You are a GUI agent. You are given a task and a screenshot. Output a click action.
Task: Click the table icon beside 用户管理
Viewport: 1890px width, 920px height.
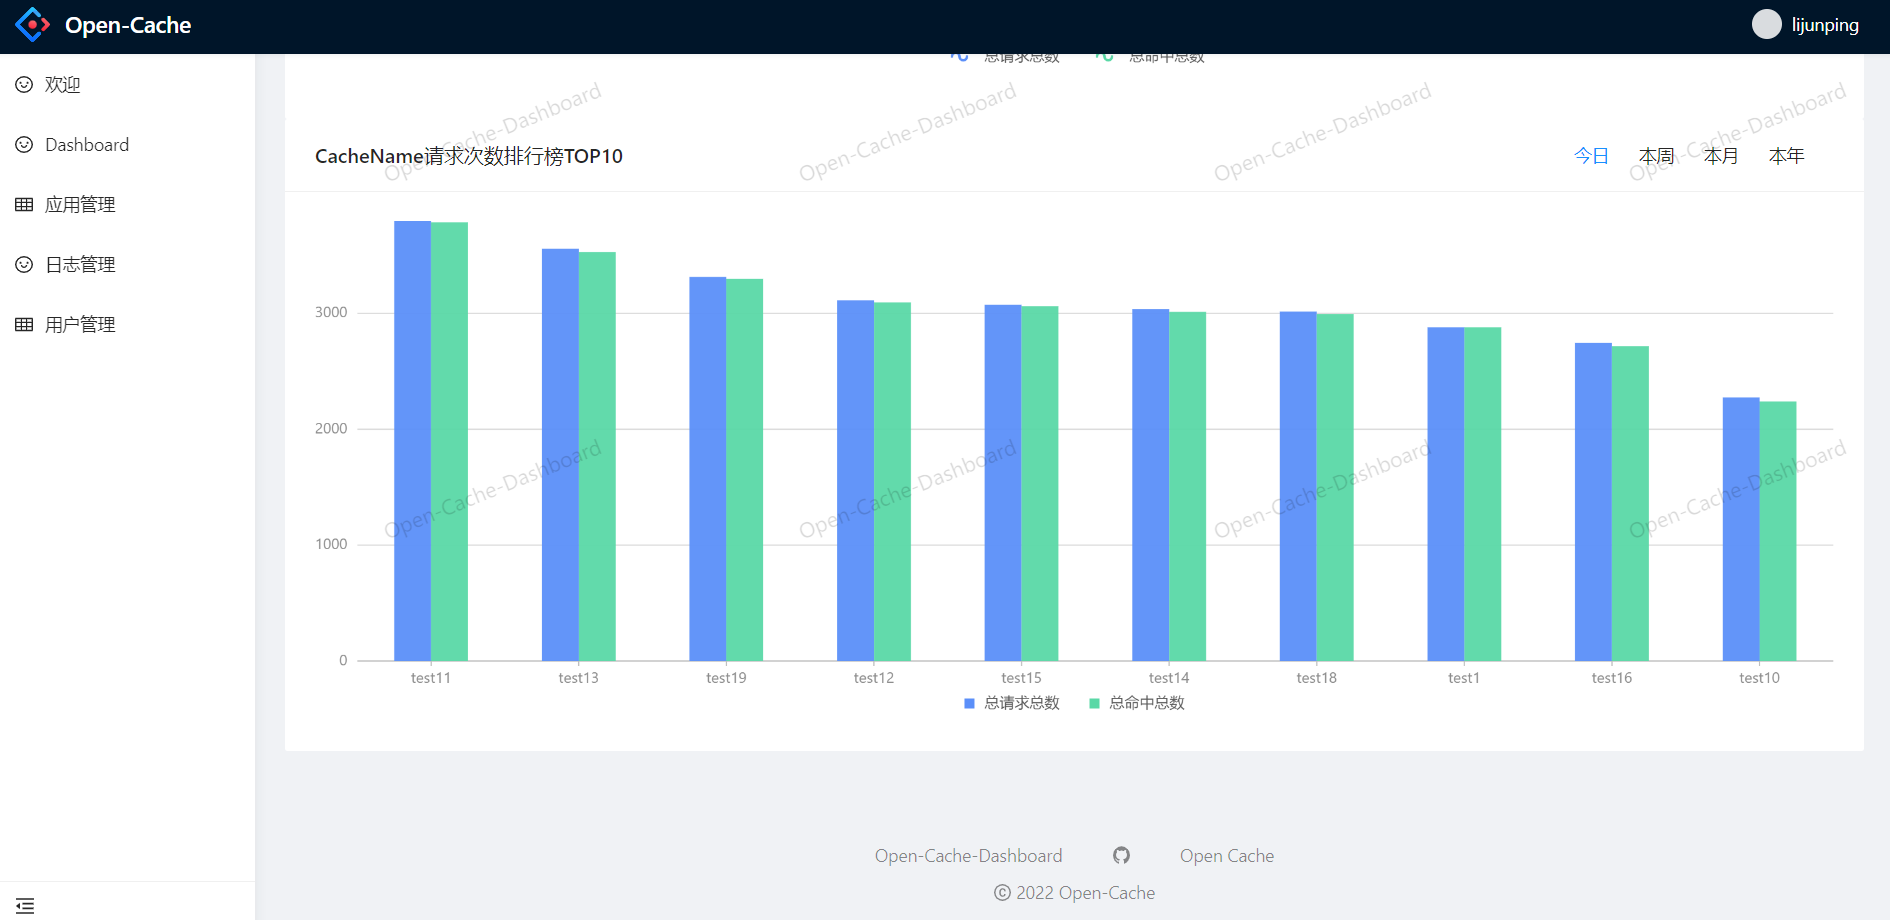tap(24, 325)
